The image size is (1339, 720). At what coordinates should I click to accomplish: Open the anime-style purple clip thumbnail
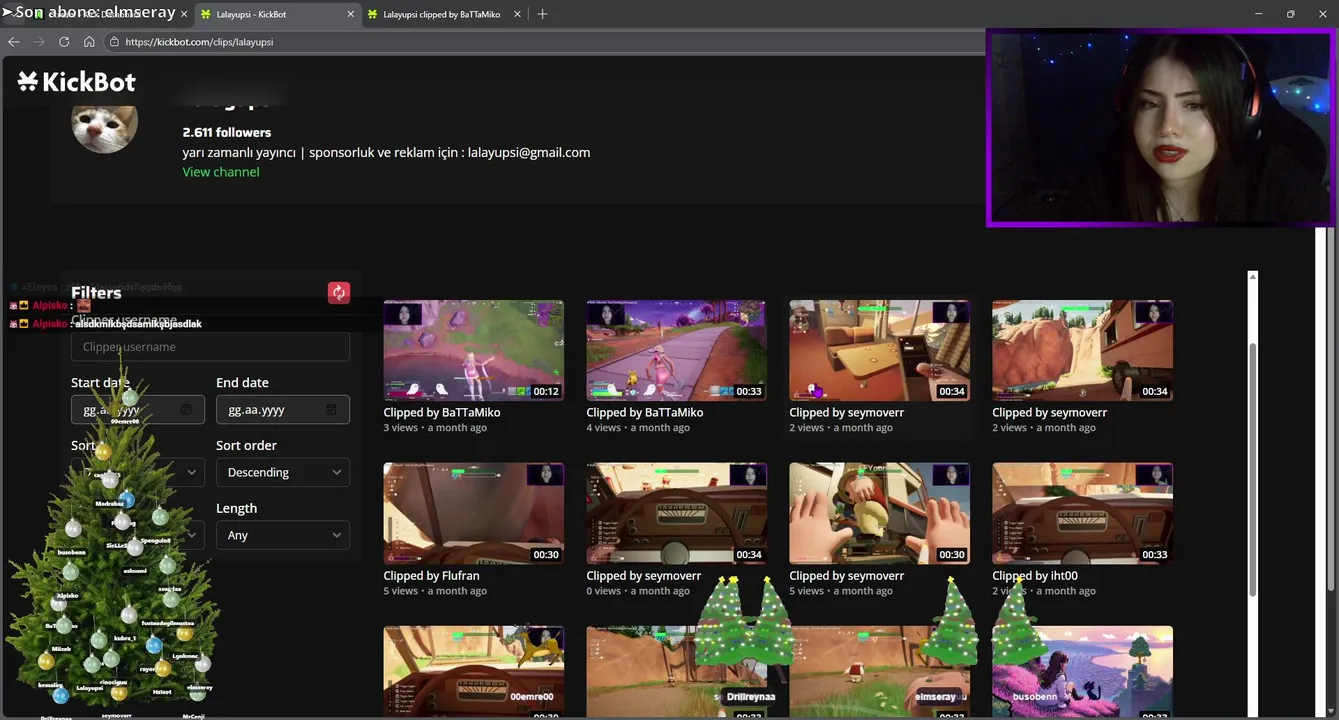click(1082, 673)
